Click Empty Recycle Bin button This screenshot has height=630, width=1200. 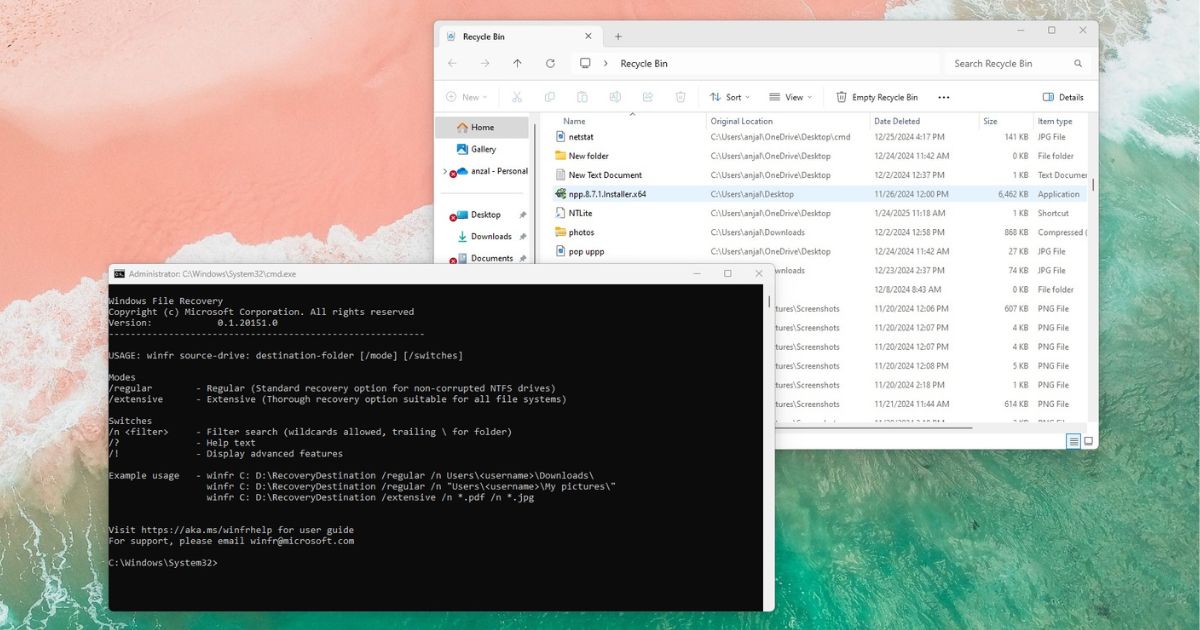click(876, 97)
